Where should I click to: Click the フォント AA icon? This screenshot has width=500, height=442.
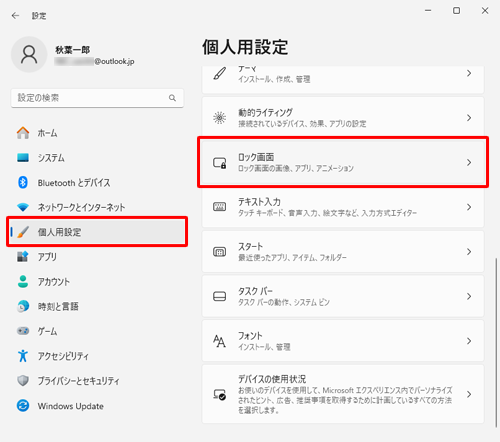[x=220, y=341]
